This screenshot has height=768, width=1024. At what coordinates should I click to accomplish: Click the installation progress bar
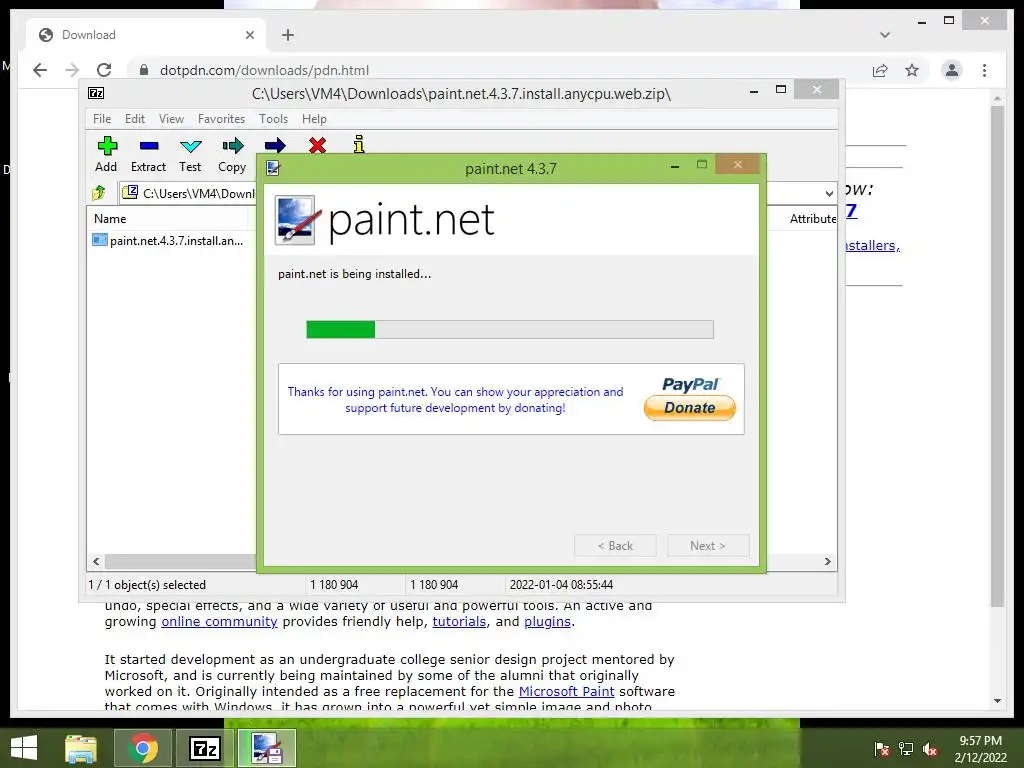tap(510, 329)
